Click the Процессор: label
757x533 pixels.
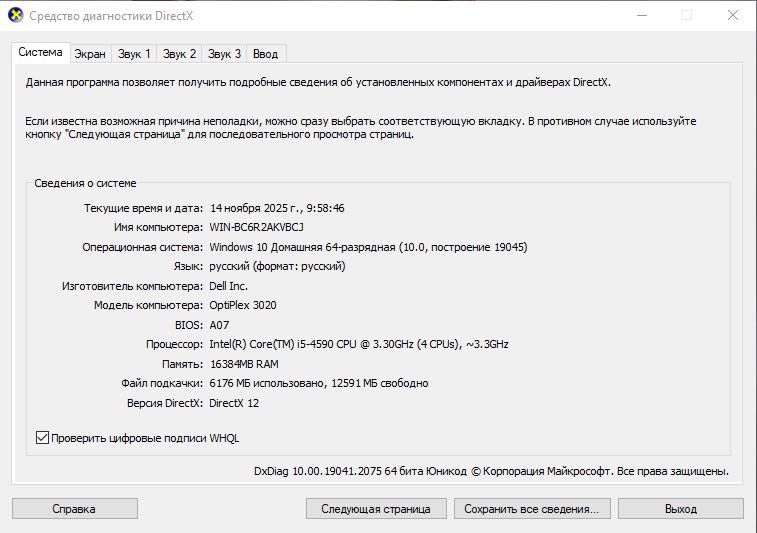pyautogui.click(x=175, y=344)
